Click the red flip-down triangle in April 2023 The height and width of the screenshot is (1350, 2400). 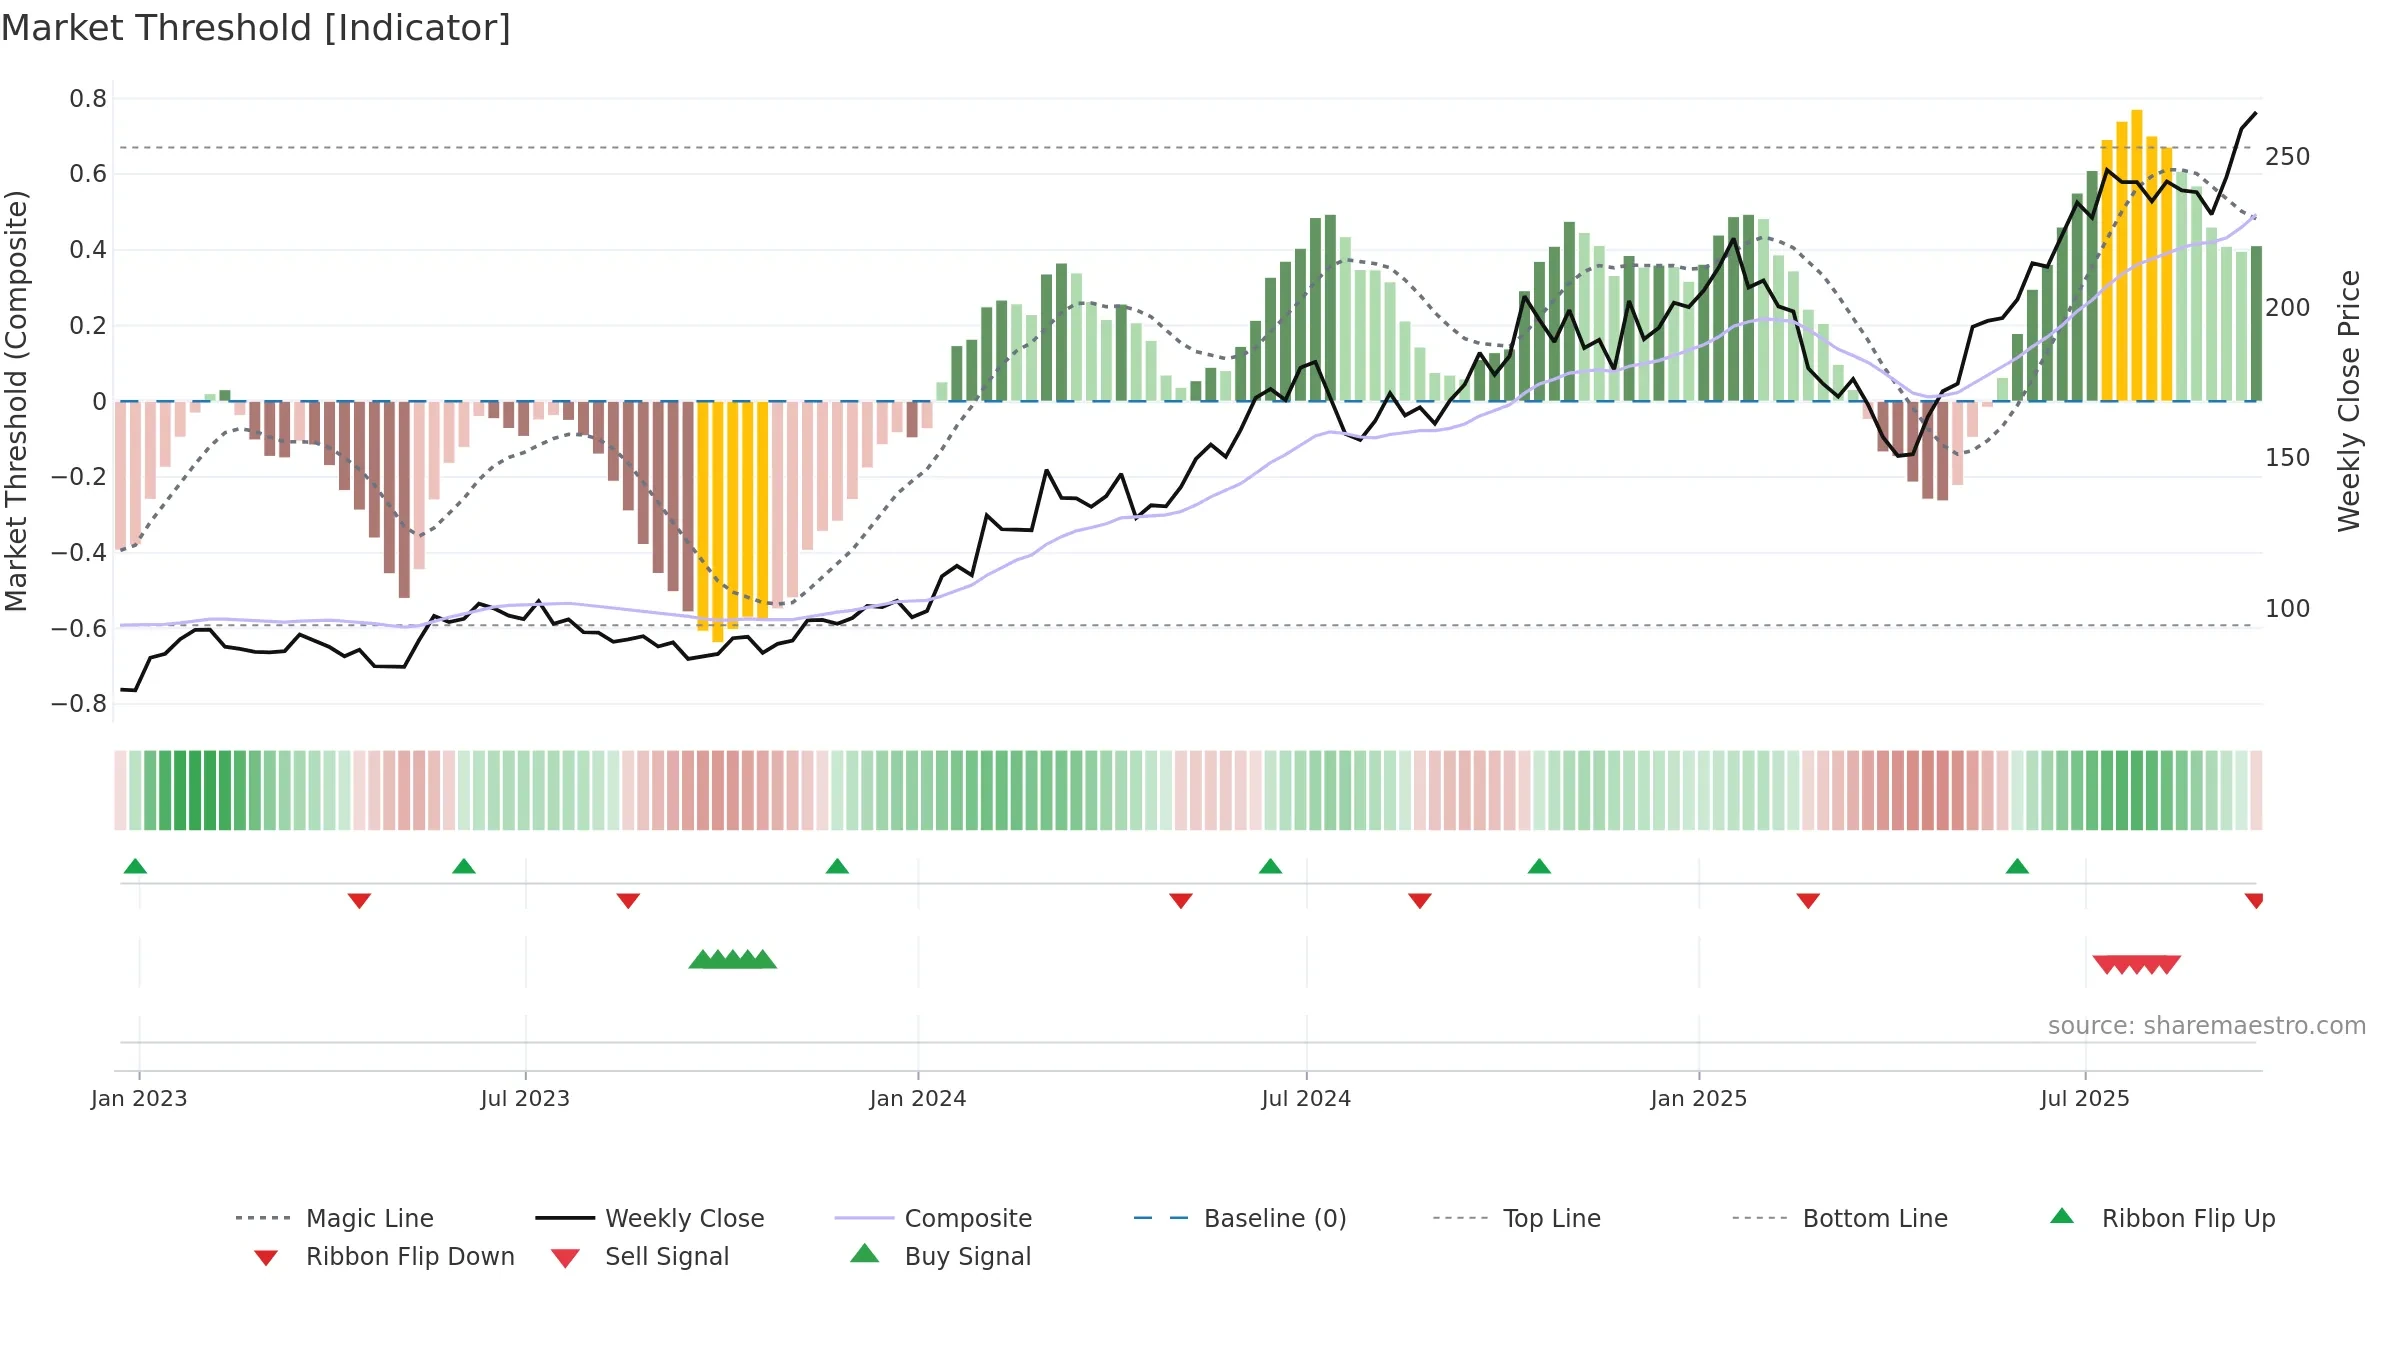(x=359, y=901)
